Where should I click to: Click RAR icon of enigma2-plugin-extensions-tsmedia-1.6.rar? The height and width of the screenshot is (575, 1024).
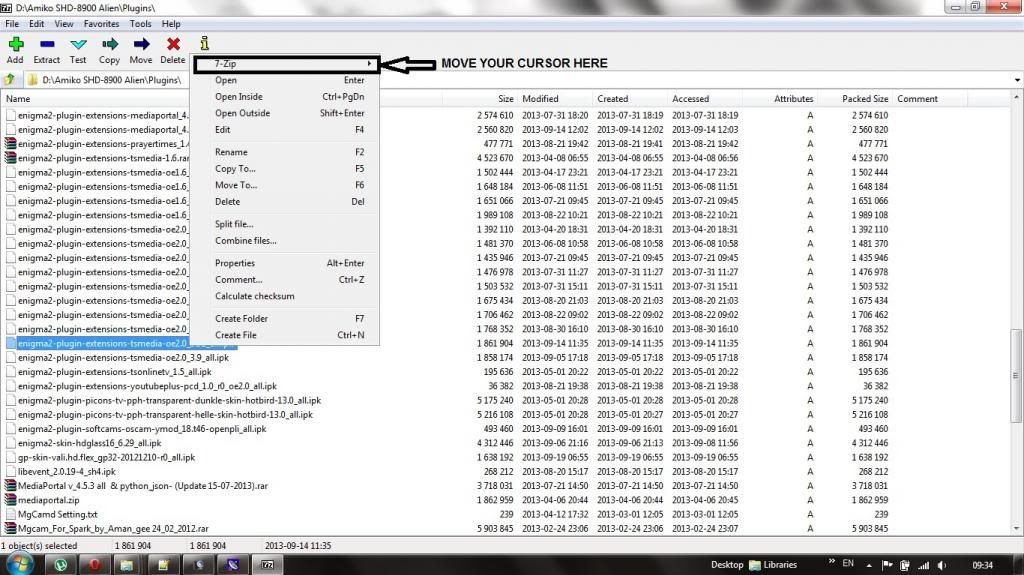(x=10, y=157)
